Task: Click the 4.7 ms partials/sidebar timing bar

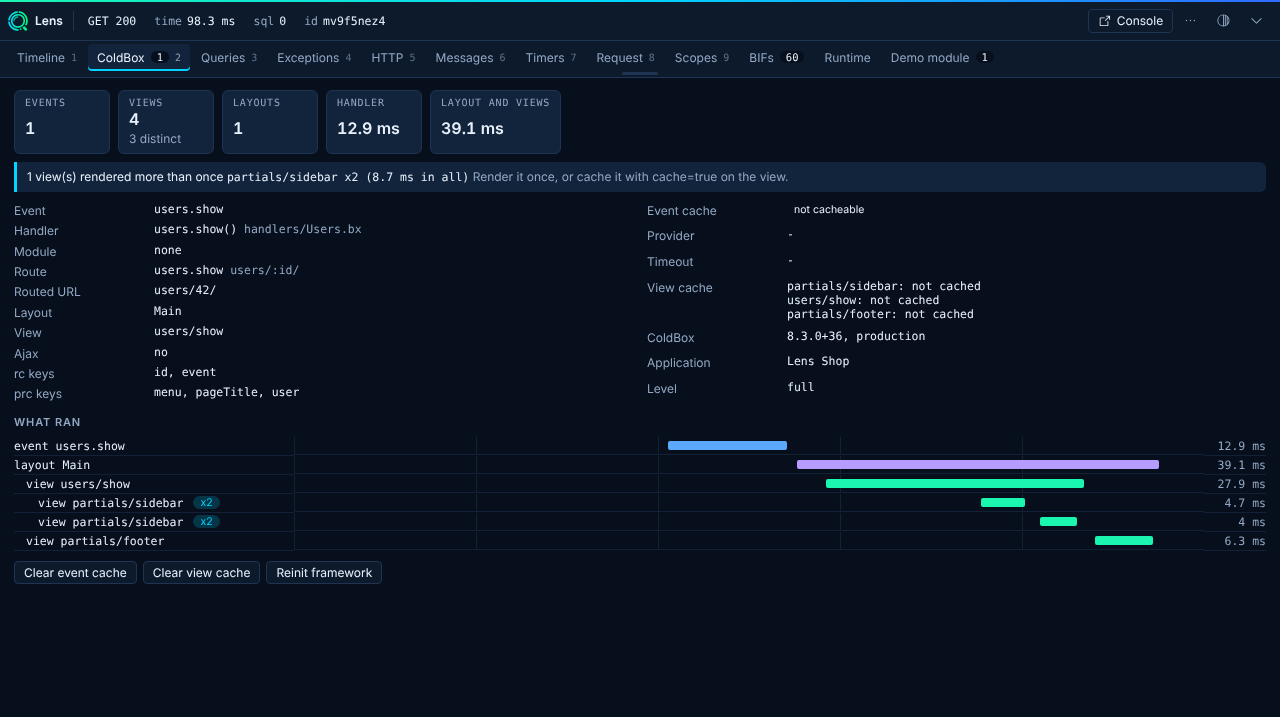Action: 1003,503
